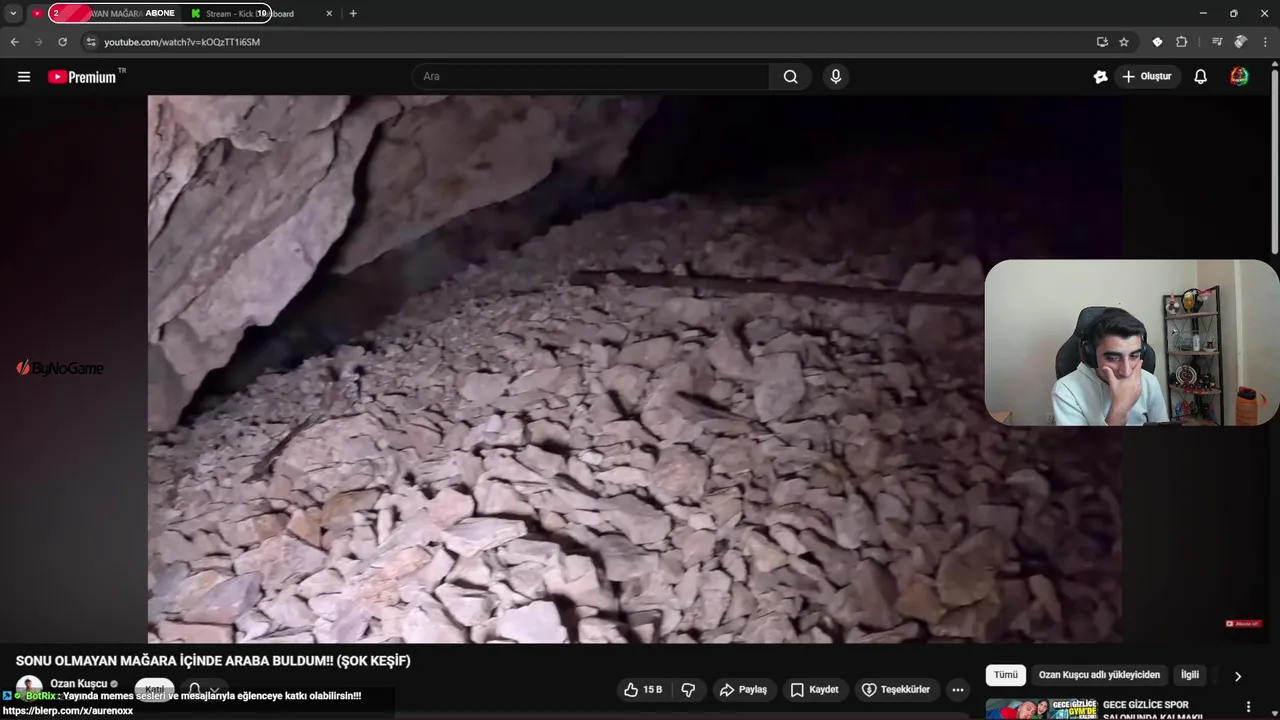Click the browser forward arrow
The width and height of the screenshot is (1280, 720).
tap(38, 42)
